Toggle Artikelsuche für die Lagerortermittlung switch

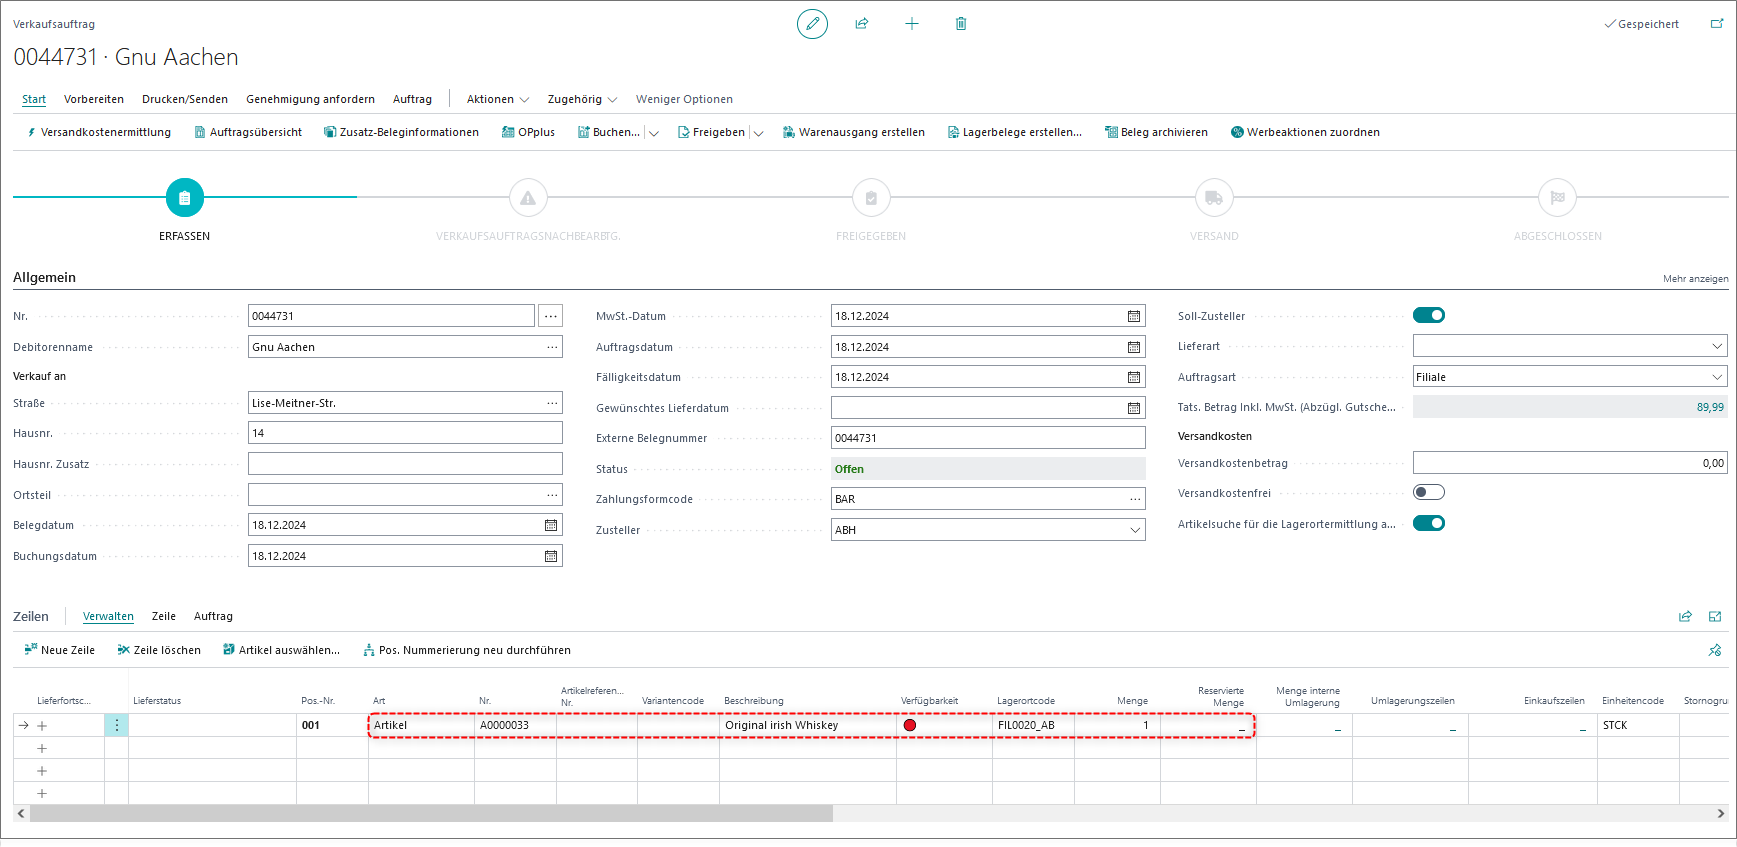(x=1429, y=523)
